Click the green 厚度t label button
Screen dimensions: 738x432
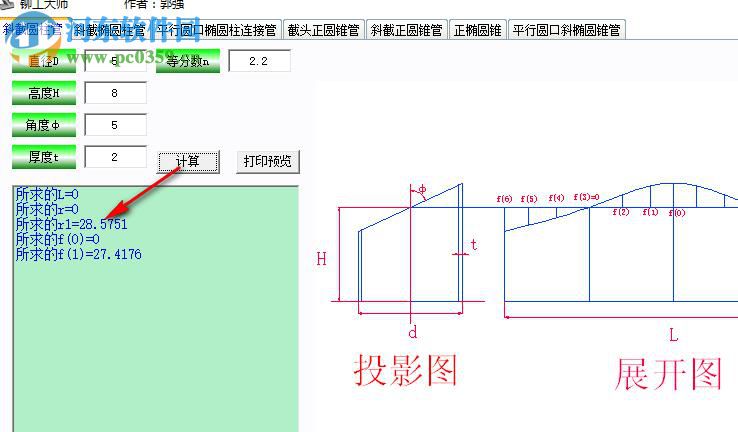coord(44,157)
